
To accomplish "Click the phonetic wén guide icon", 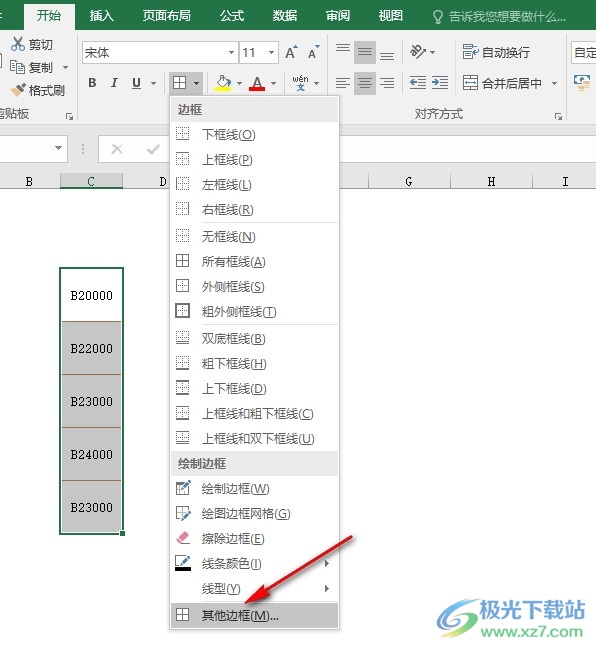I will point(300,83).
